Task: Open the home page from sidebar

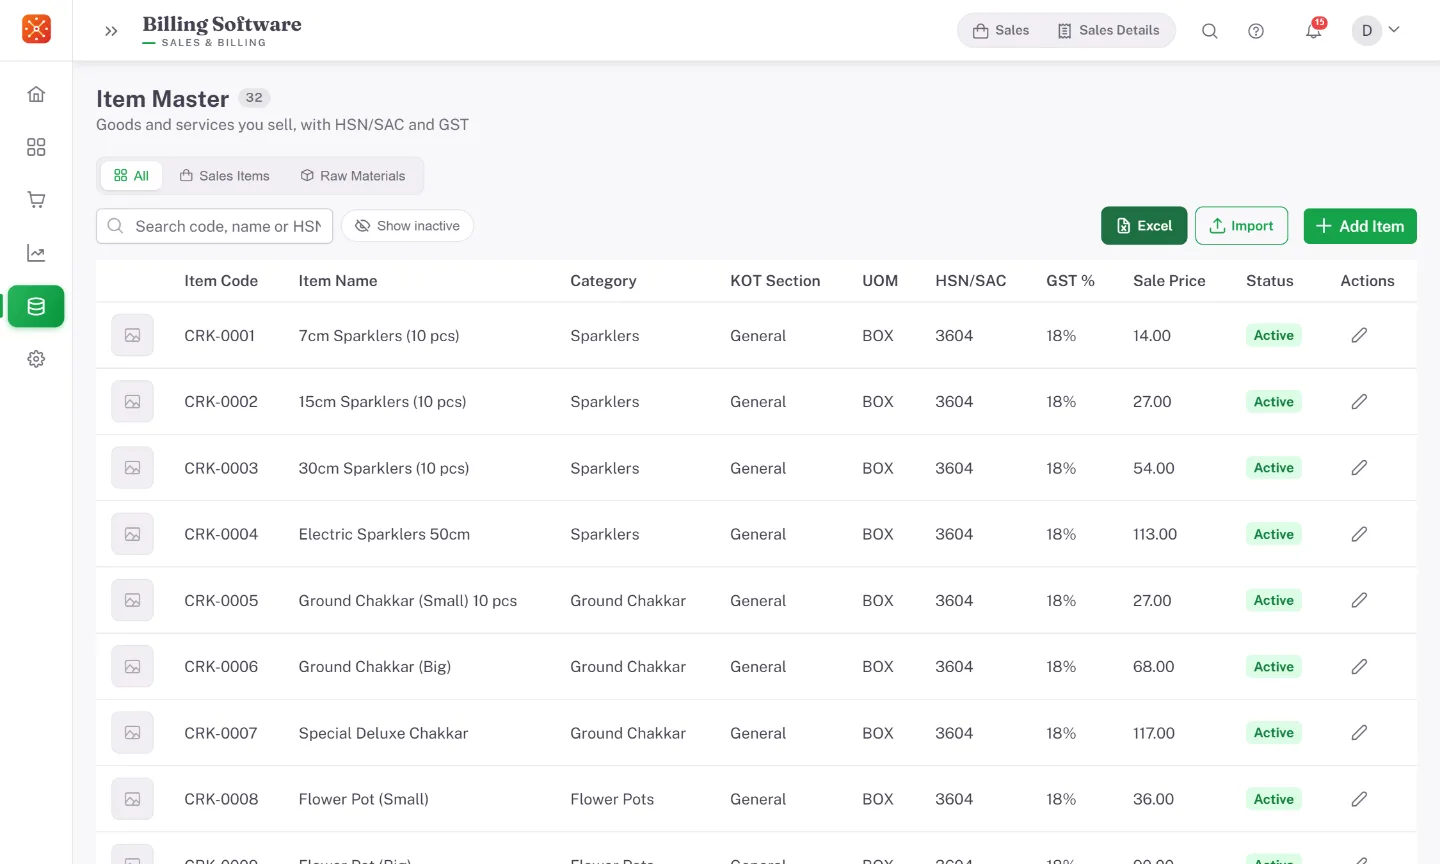Action: pos(36,94)
